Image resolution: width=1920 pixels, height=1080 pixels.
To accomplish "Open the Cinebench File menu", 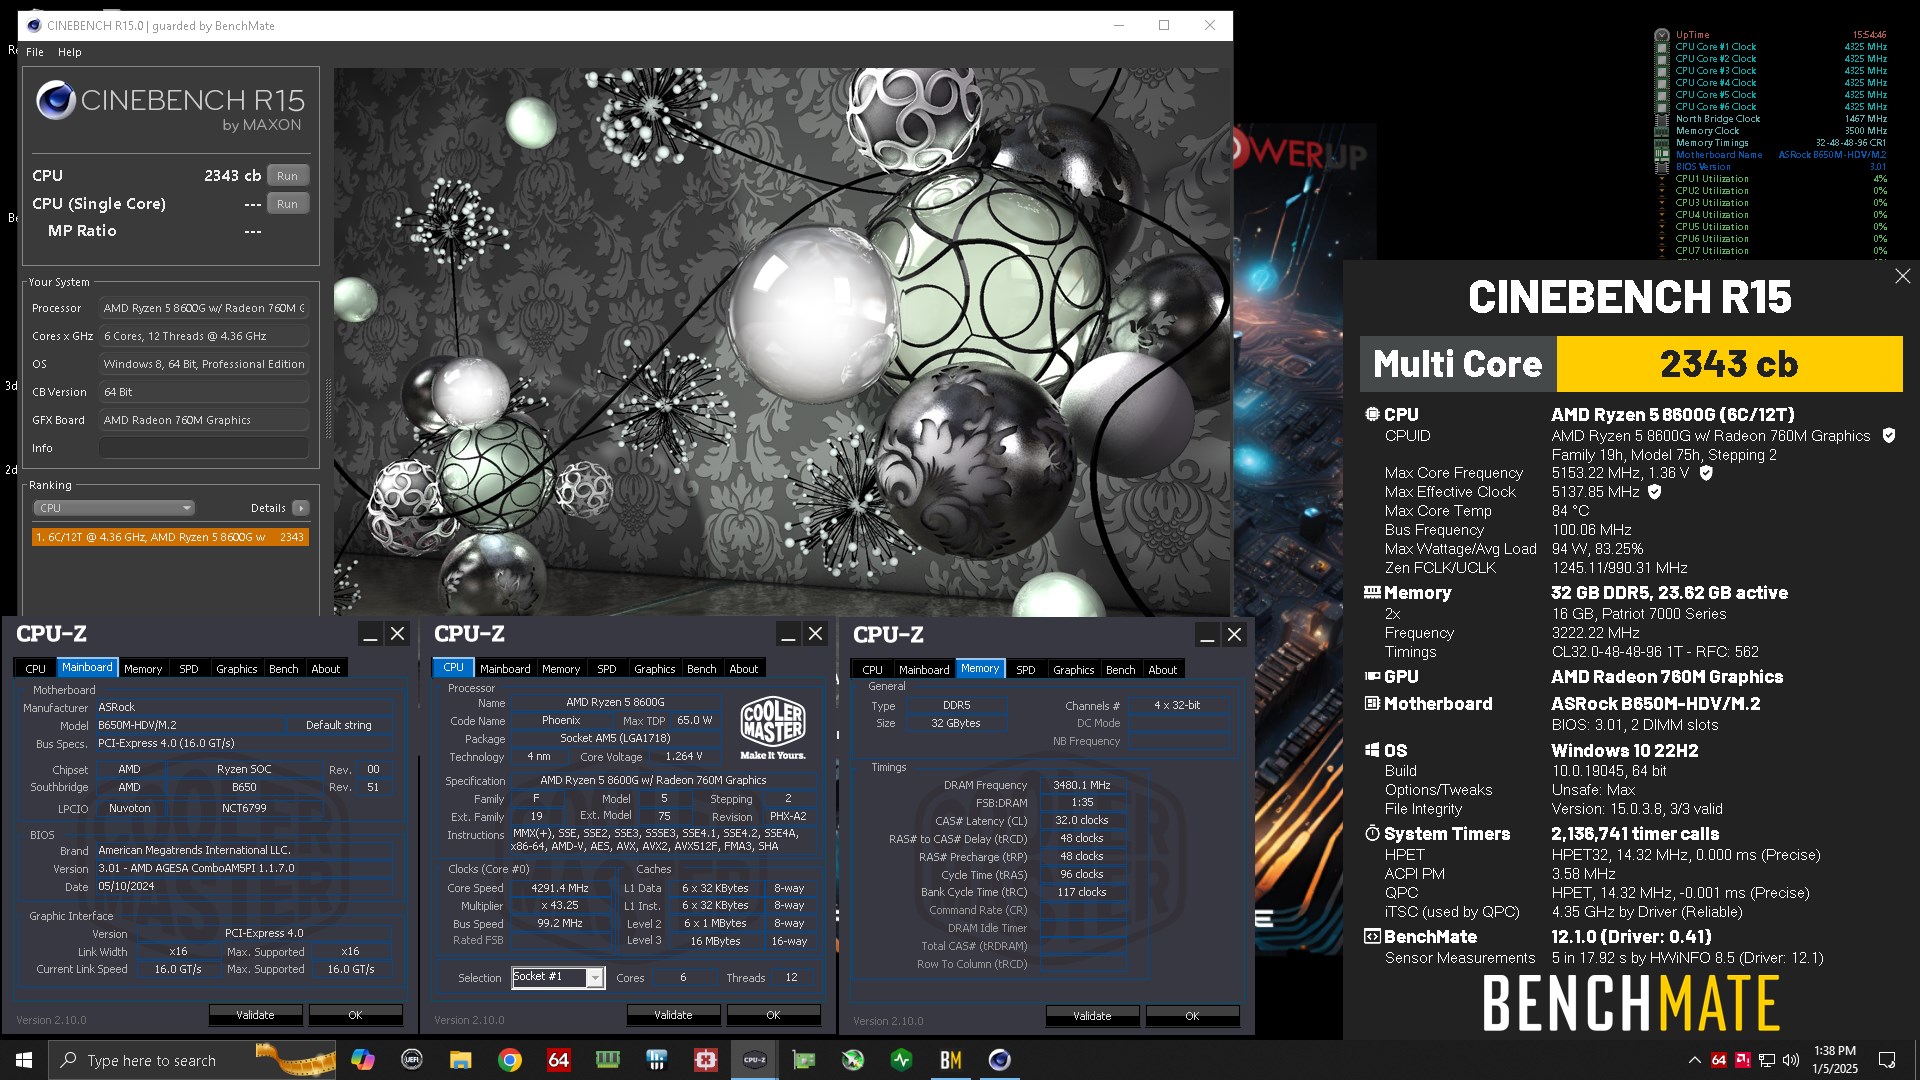I will pos(35,52).
